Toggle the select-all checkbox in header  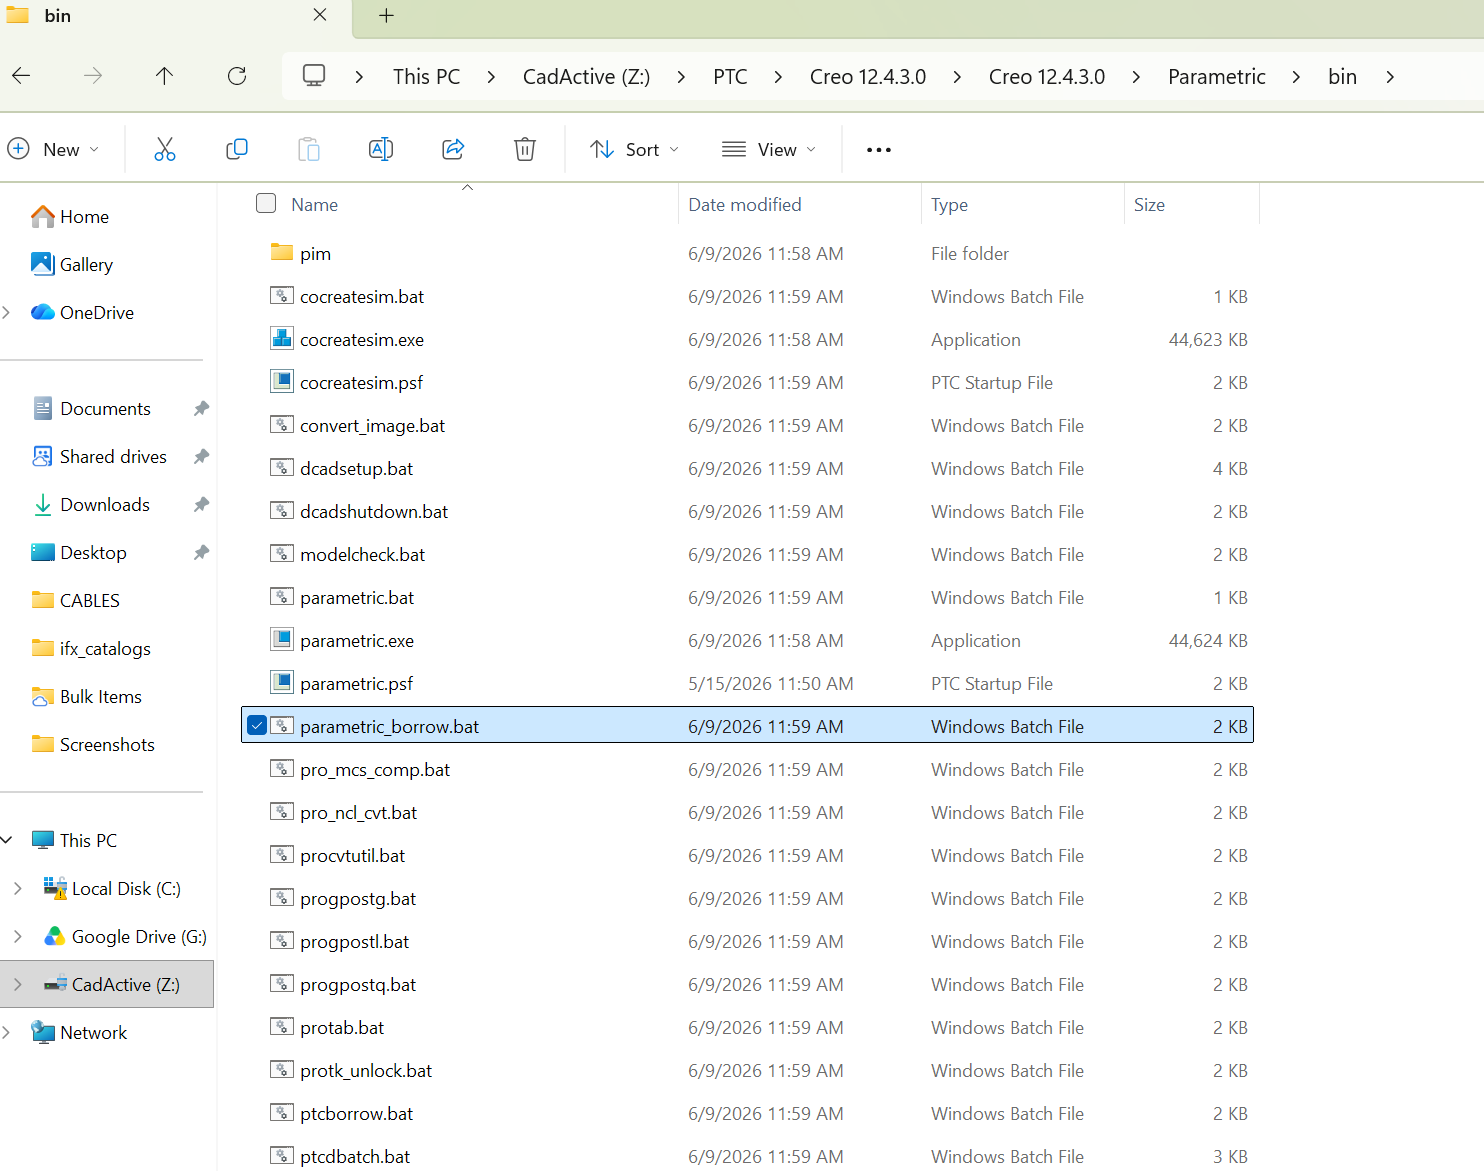click(266, 204)
